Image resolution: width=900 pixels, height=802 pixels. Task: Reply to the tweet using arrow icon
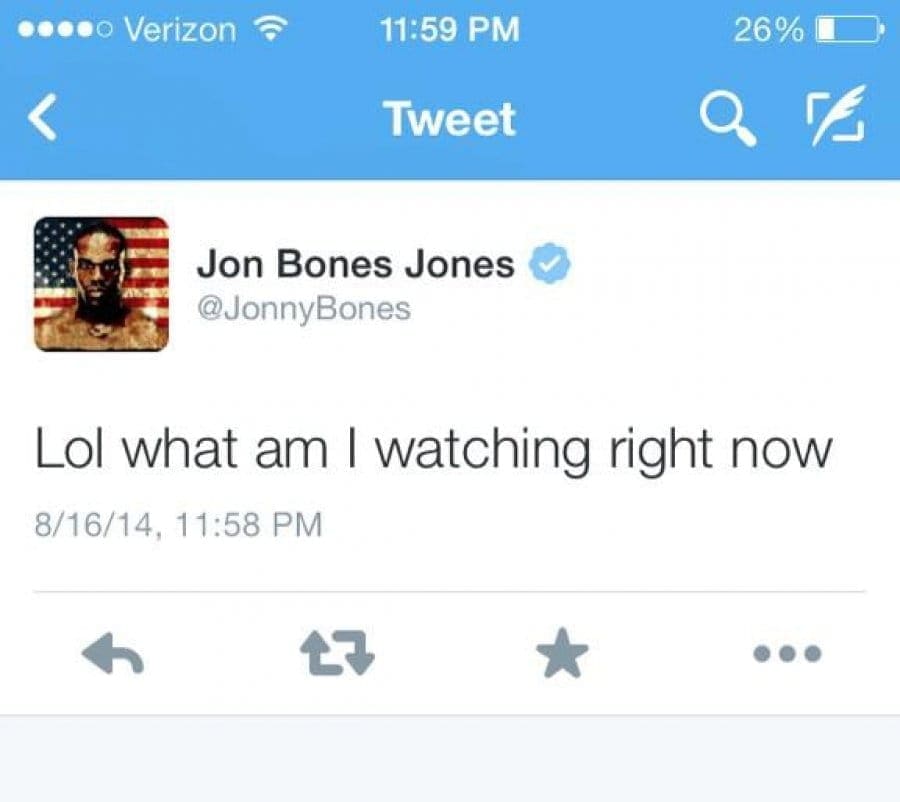click(112, 653)
